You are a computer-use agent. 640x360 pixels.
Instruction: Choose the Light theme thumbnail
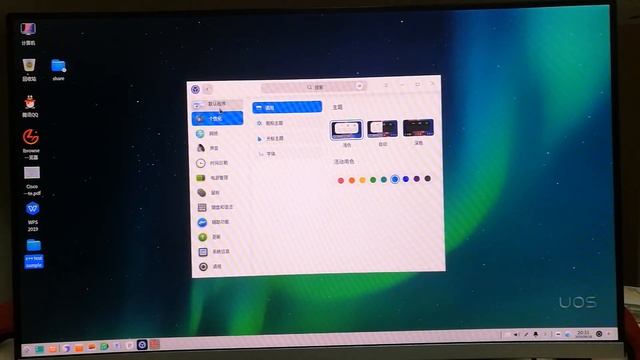click(x=346, y=129)
